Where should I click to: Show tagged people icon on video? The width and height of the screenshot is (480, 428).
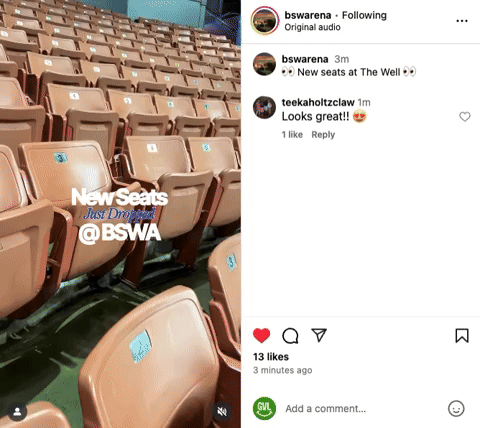pyautogui.click(x=17, y=412)
